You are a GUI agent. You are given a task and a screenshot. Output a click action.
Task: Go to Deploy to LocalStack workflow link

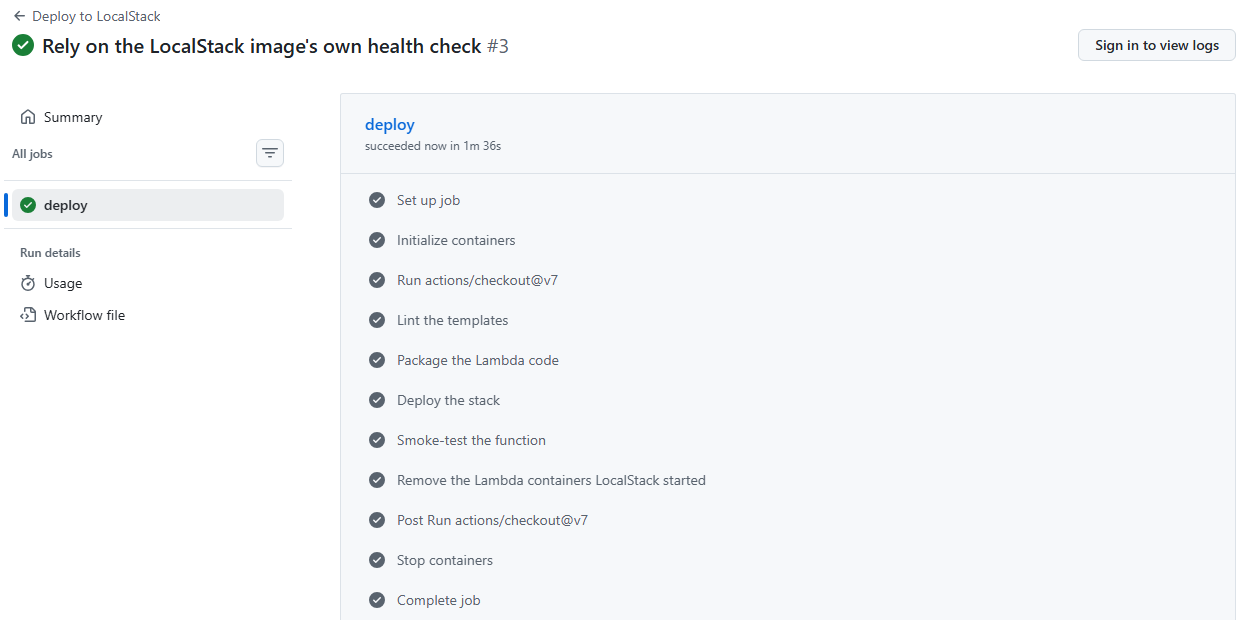pyautogui.click(x=96, y=16)
